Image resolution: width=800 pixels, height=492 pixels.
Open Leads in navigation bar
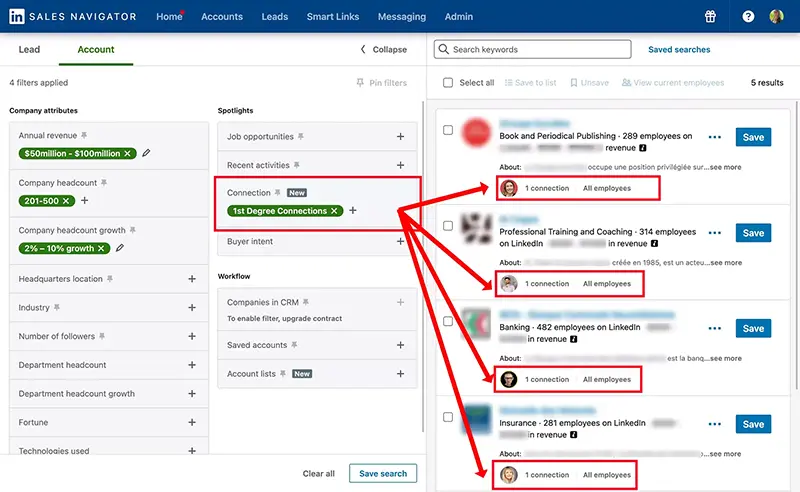(x=274, y=16)
